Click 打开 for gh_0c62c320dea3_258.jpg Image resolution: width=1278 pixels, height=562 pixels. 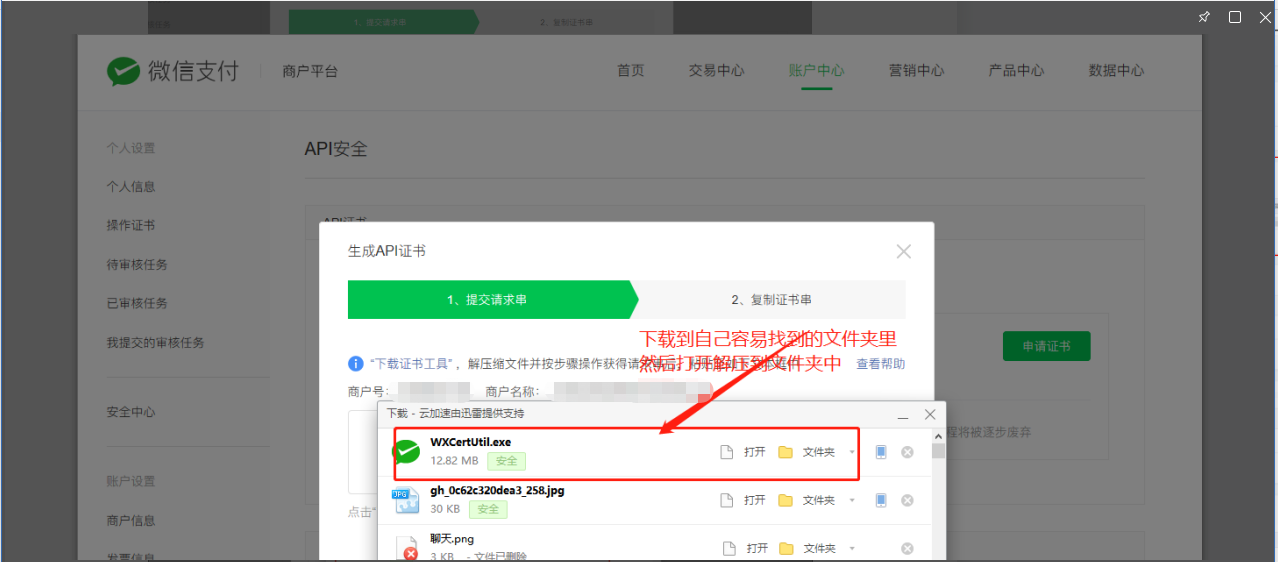click(755, 500)
